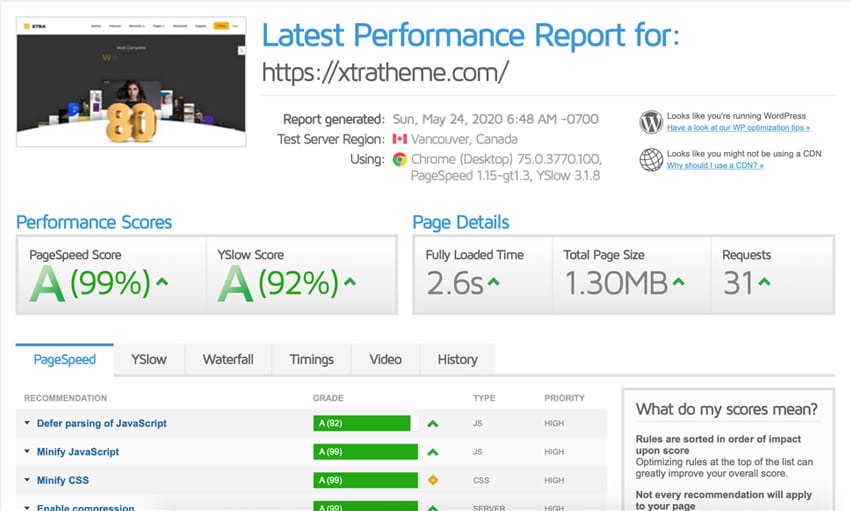Image resolution: width=850 pixels, height=511 pixels.
Task: Click the 'Why should I use a CDN?' link
Action: 715,165
